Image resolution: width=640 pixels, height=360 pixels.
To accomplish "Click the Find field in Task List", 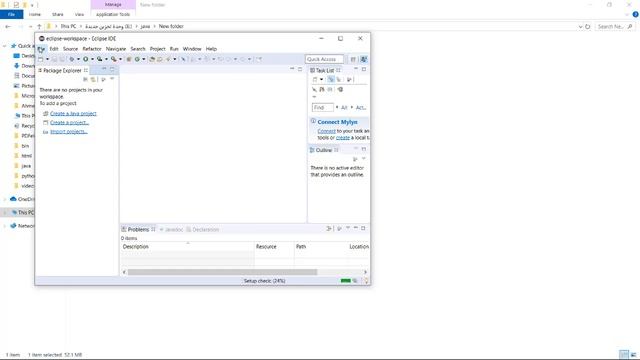I will click(x=322, y=107).
